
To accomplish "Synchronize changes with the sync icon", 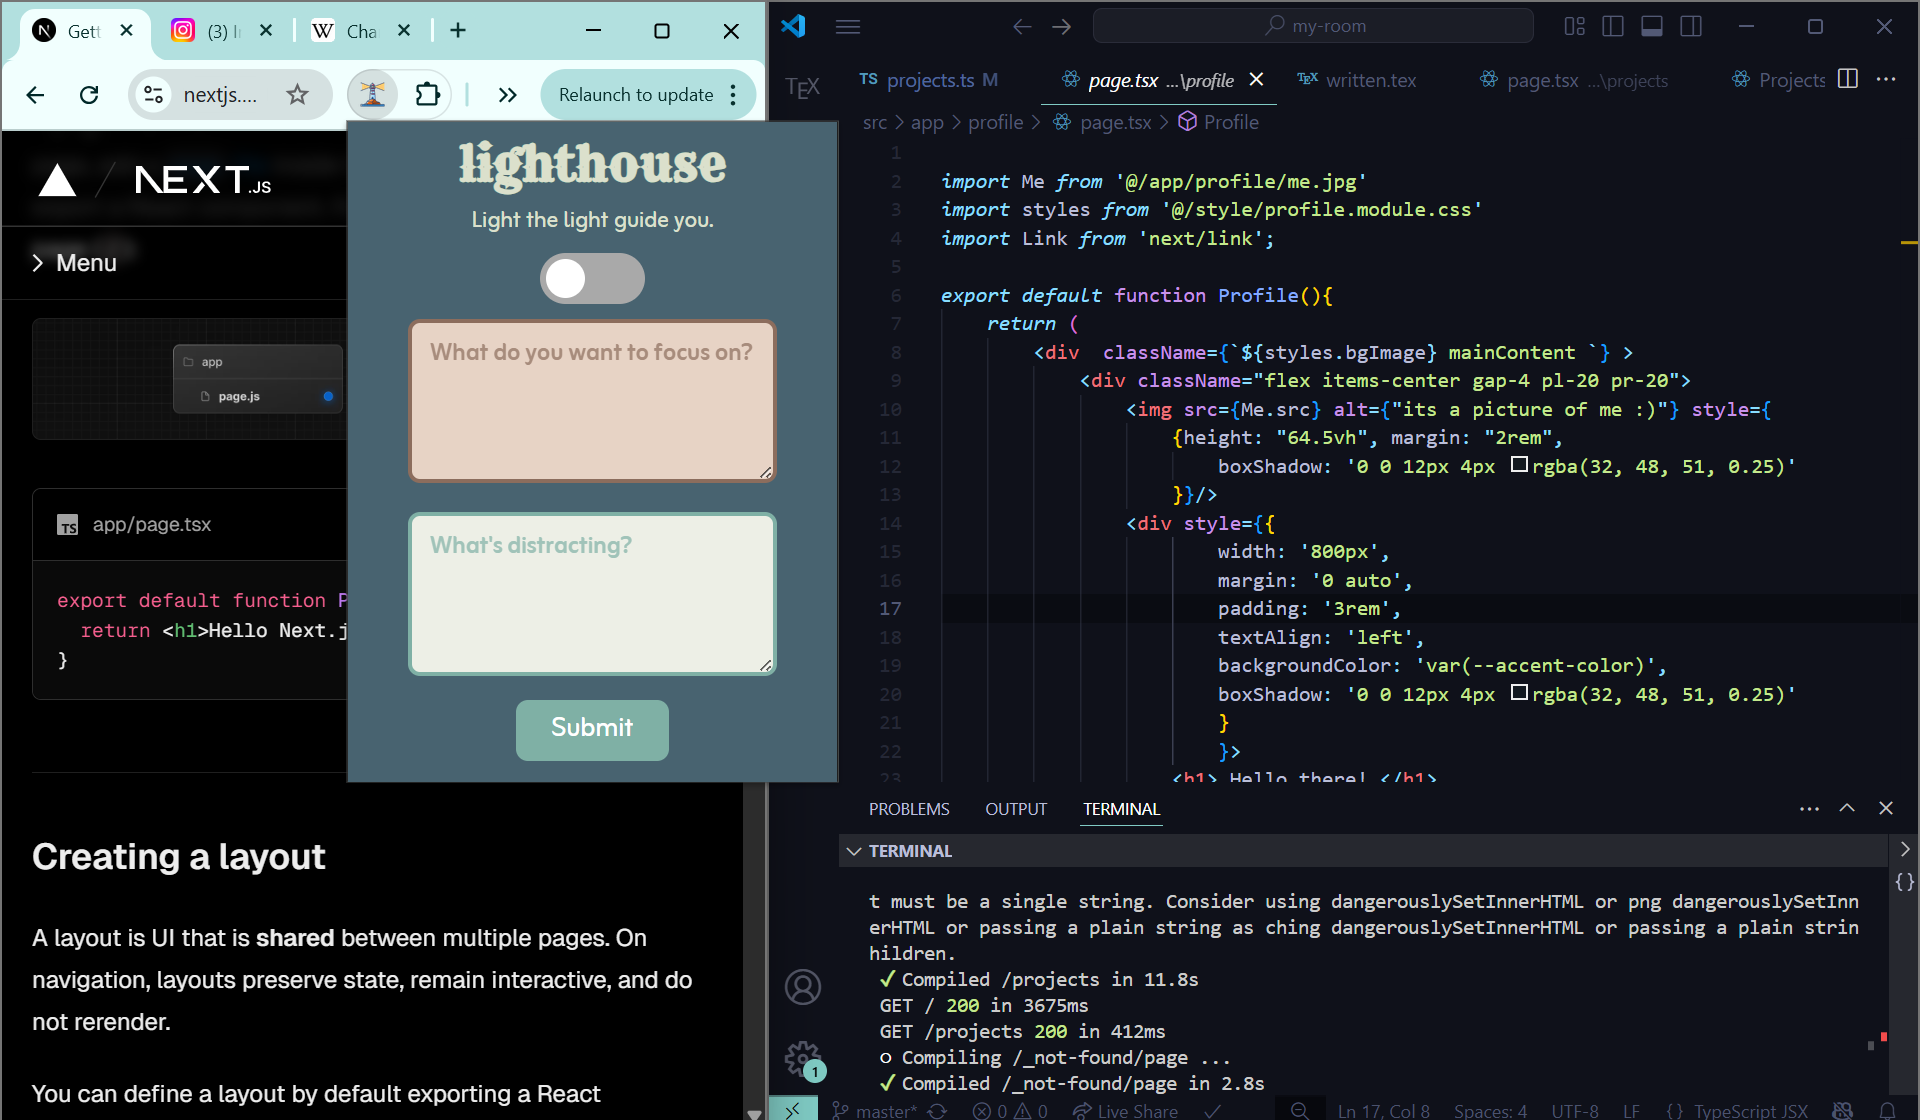I will [x=937, y=1111].
